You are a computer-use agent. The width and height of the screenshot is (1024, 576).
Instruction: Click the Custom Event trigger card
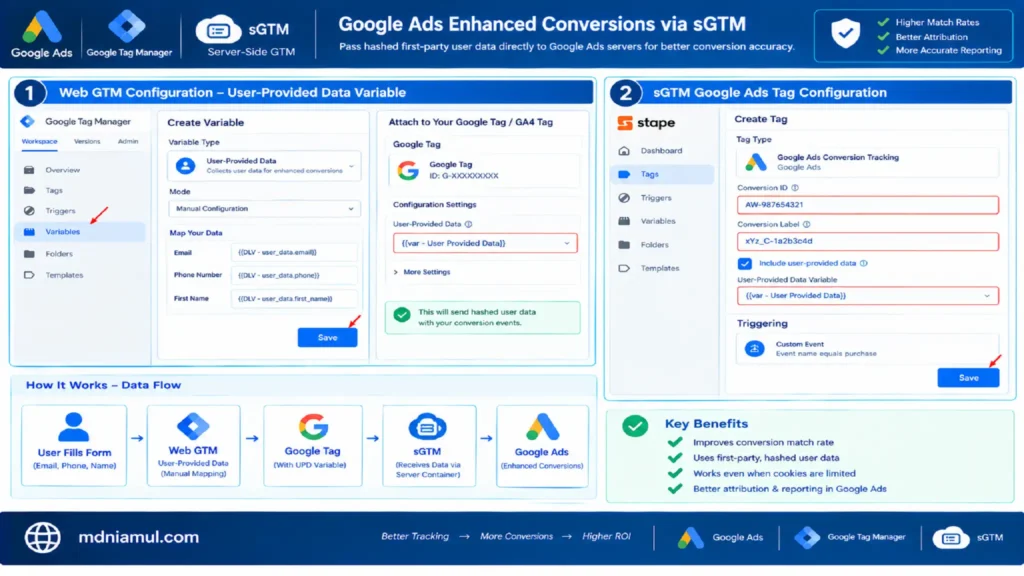867,349
